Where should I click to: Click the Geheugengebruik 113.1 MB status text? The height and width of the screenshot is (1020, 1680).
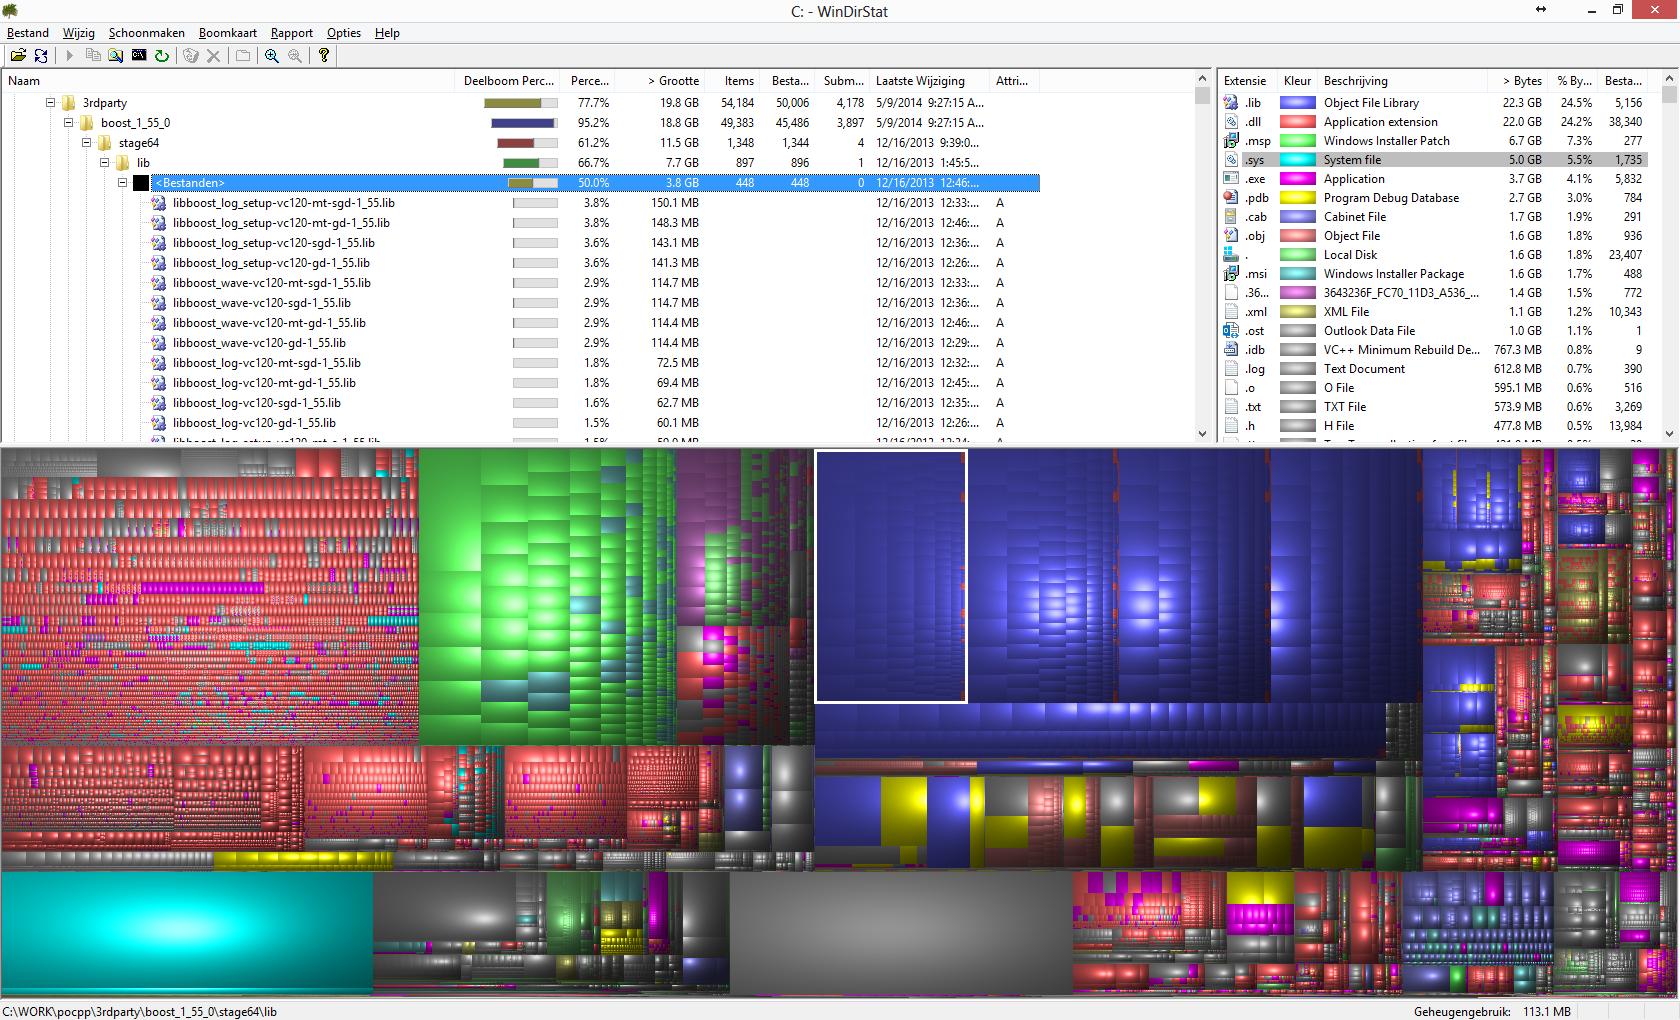point(1492,1012)
